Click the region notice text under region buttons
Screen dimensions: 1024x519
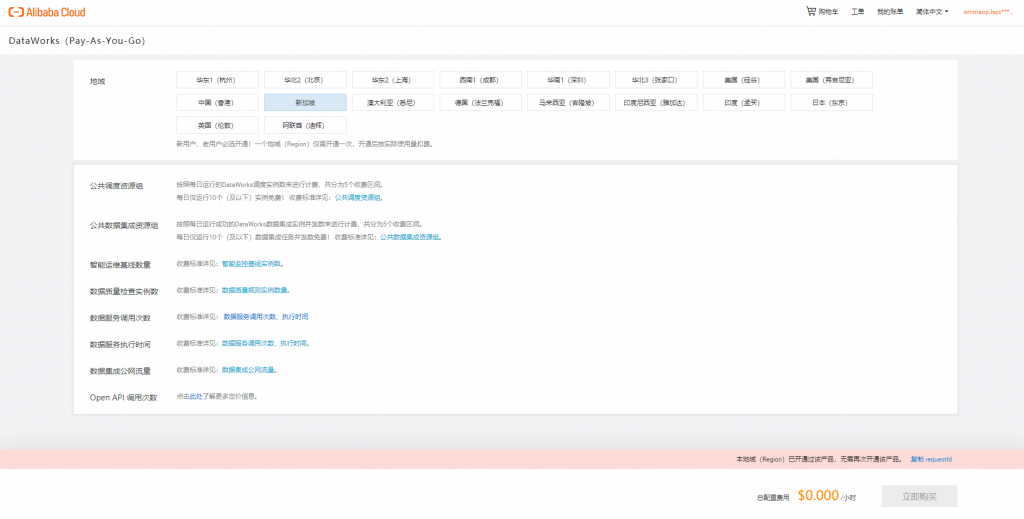point(305,144)
